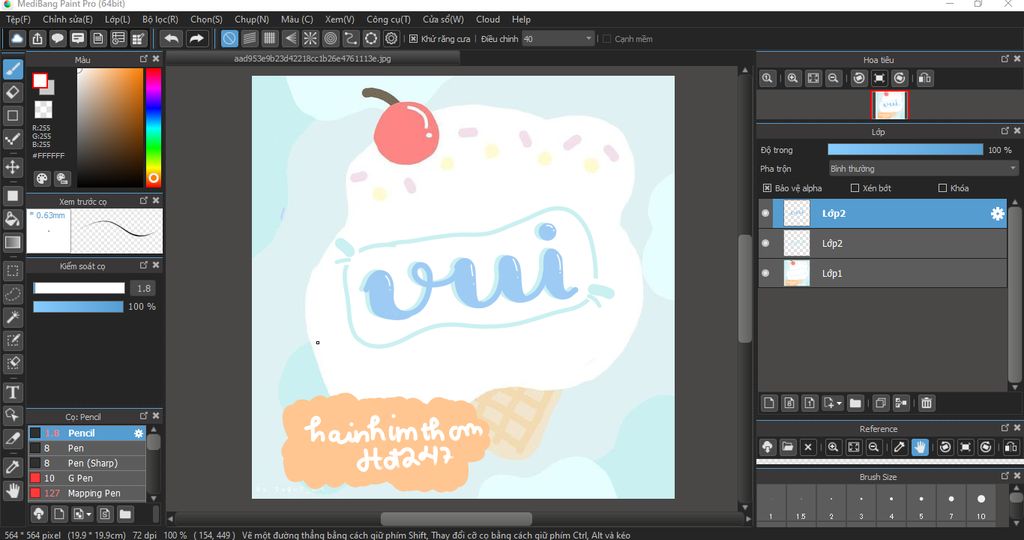Click the brush size slider showing 1.8

coord(79,288)
